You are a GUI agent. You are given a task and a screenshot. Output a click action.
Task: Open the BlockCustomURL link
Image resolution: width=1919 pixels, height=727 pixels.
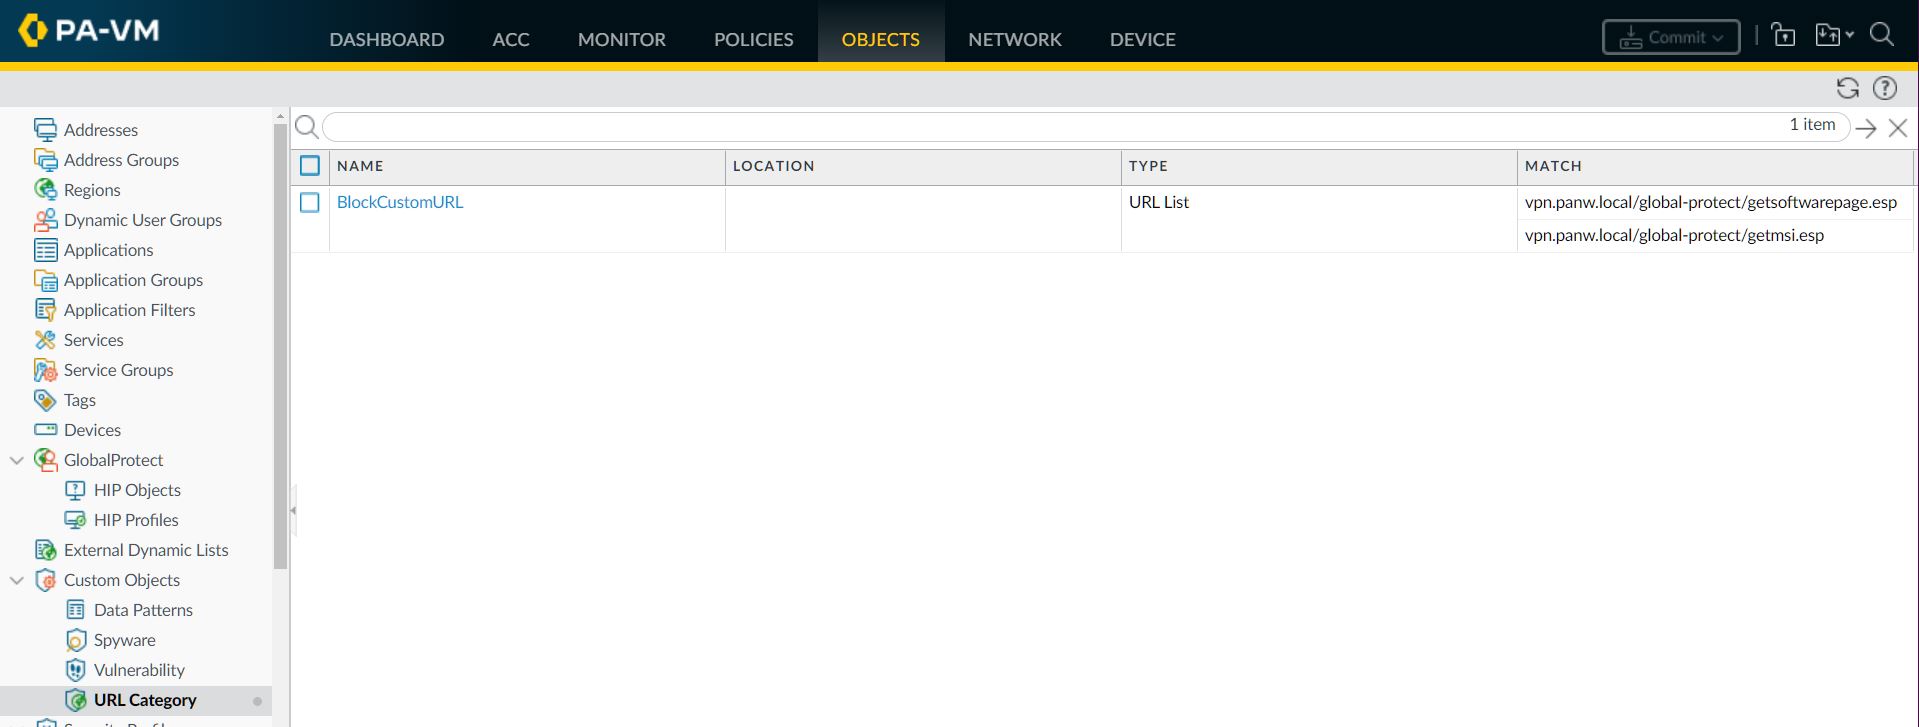(x=400, y=202)
